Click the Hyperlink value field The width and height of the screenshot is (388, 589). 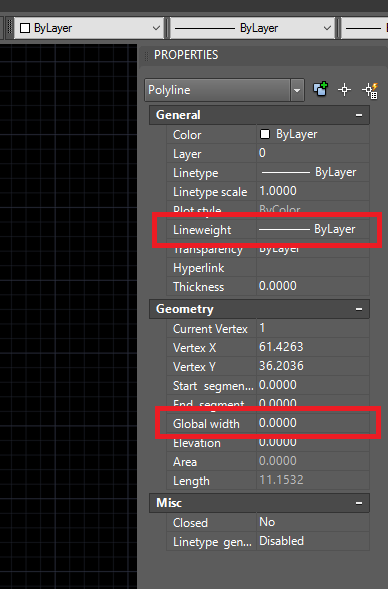coord(313,267)
